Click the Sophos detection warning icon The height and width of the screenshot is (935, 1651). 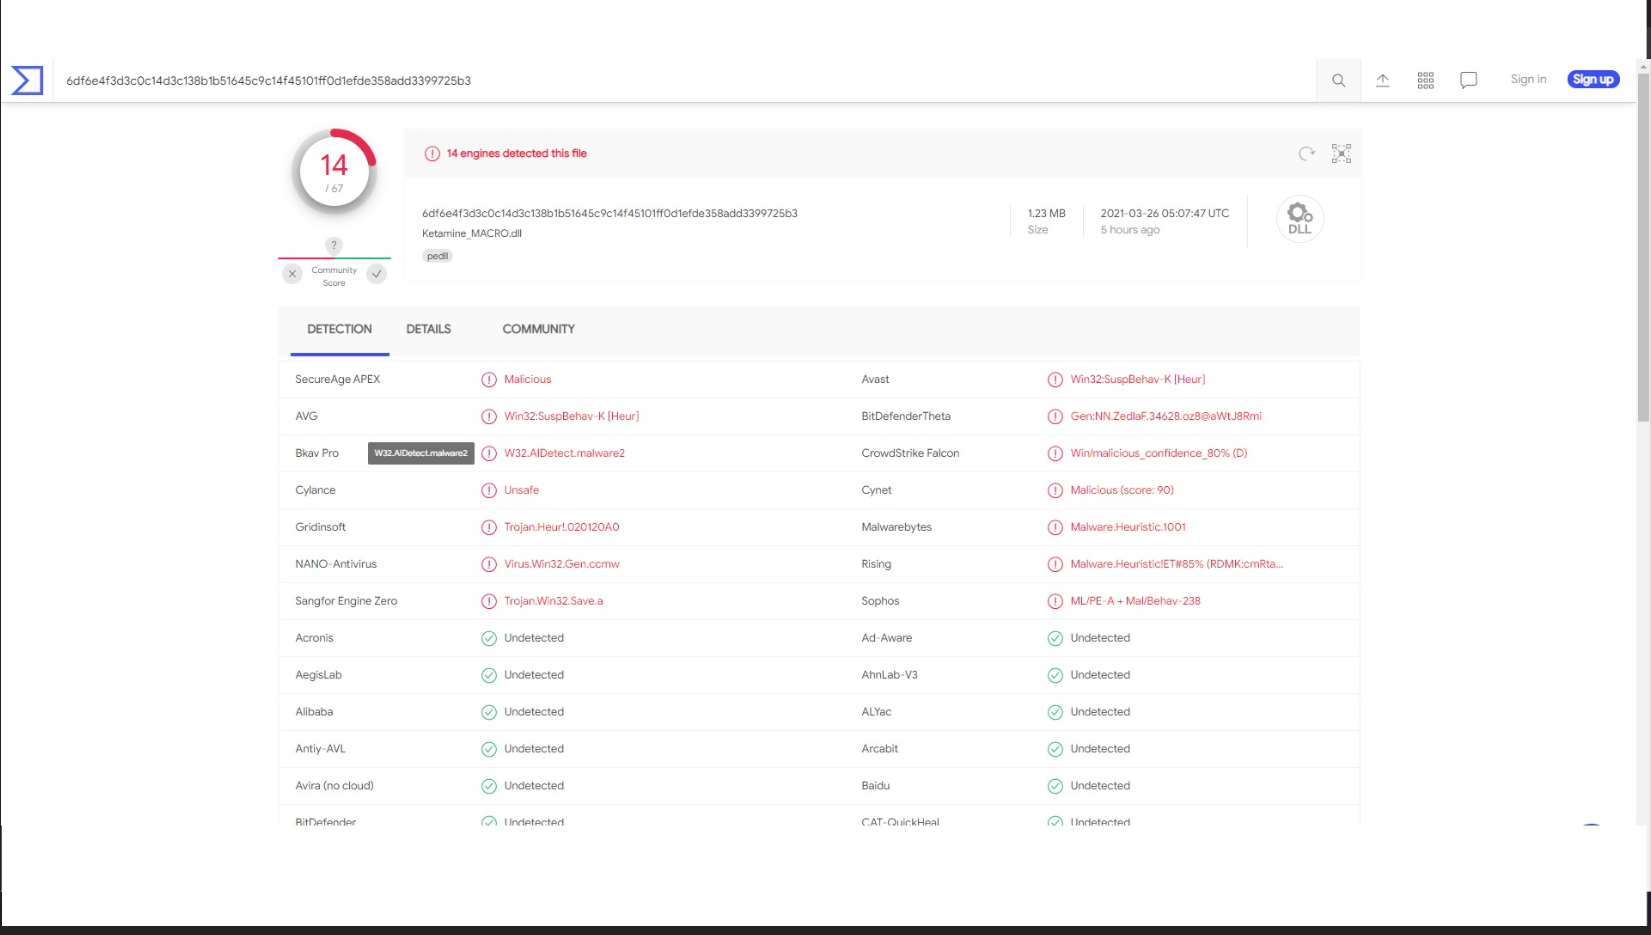tap(1055, 601)
